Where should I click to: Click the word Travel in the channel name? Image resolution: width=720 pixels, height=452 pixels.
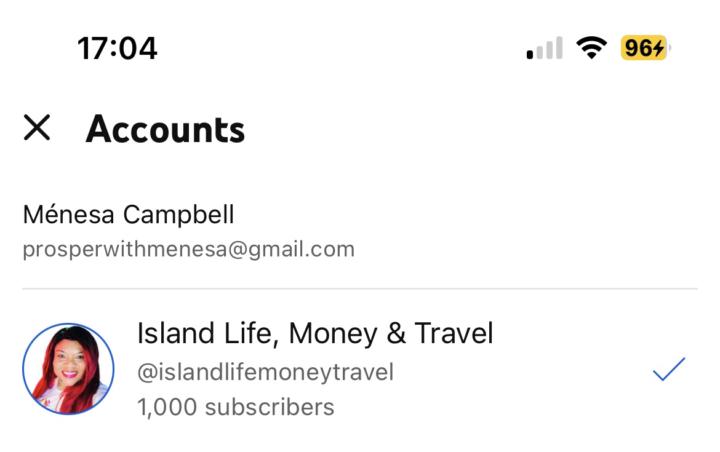pyautogui.click(x=453, y=333)
